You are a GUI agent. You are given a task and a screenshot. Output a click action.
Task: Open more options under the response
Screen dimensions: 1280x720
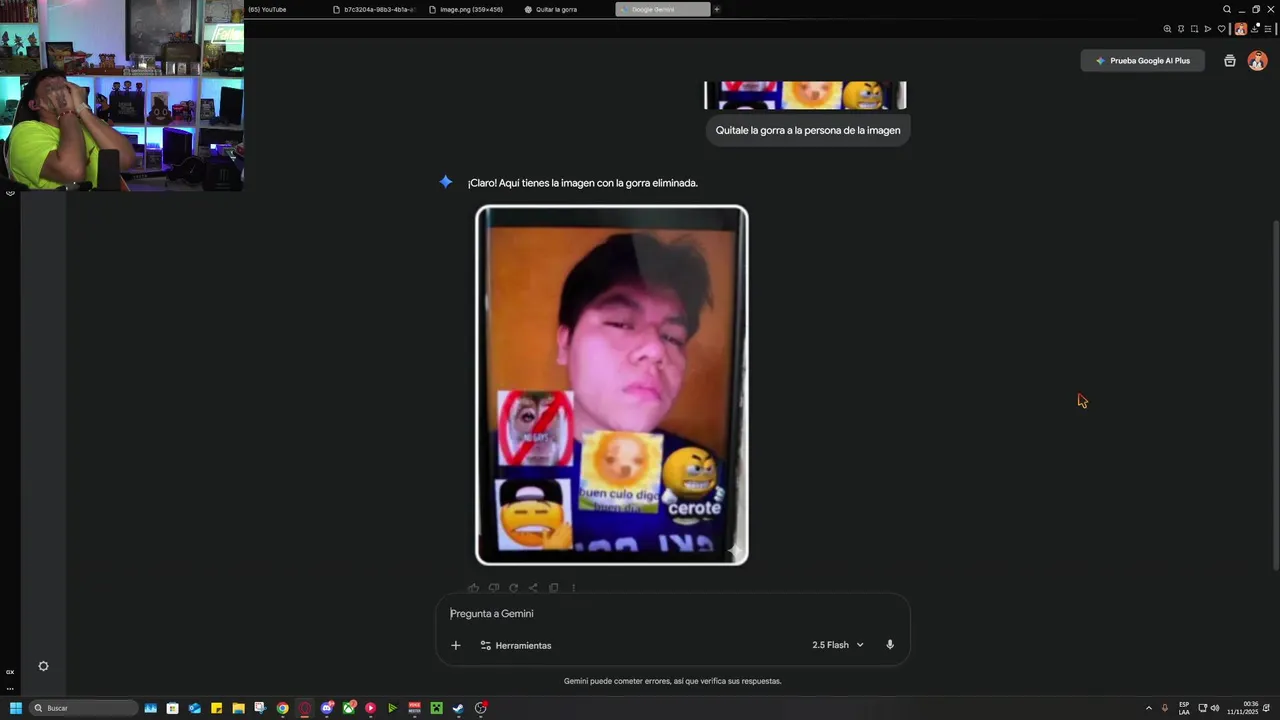tap(573, 588)
